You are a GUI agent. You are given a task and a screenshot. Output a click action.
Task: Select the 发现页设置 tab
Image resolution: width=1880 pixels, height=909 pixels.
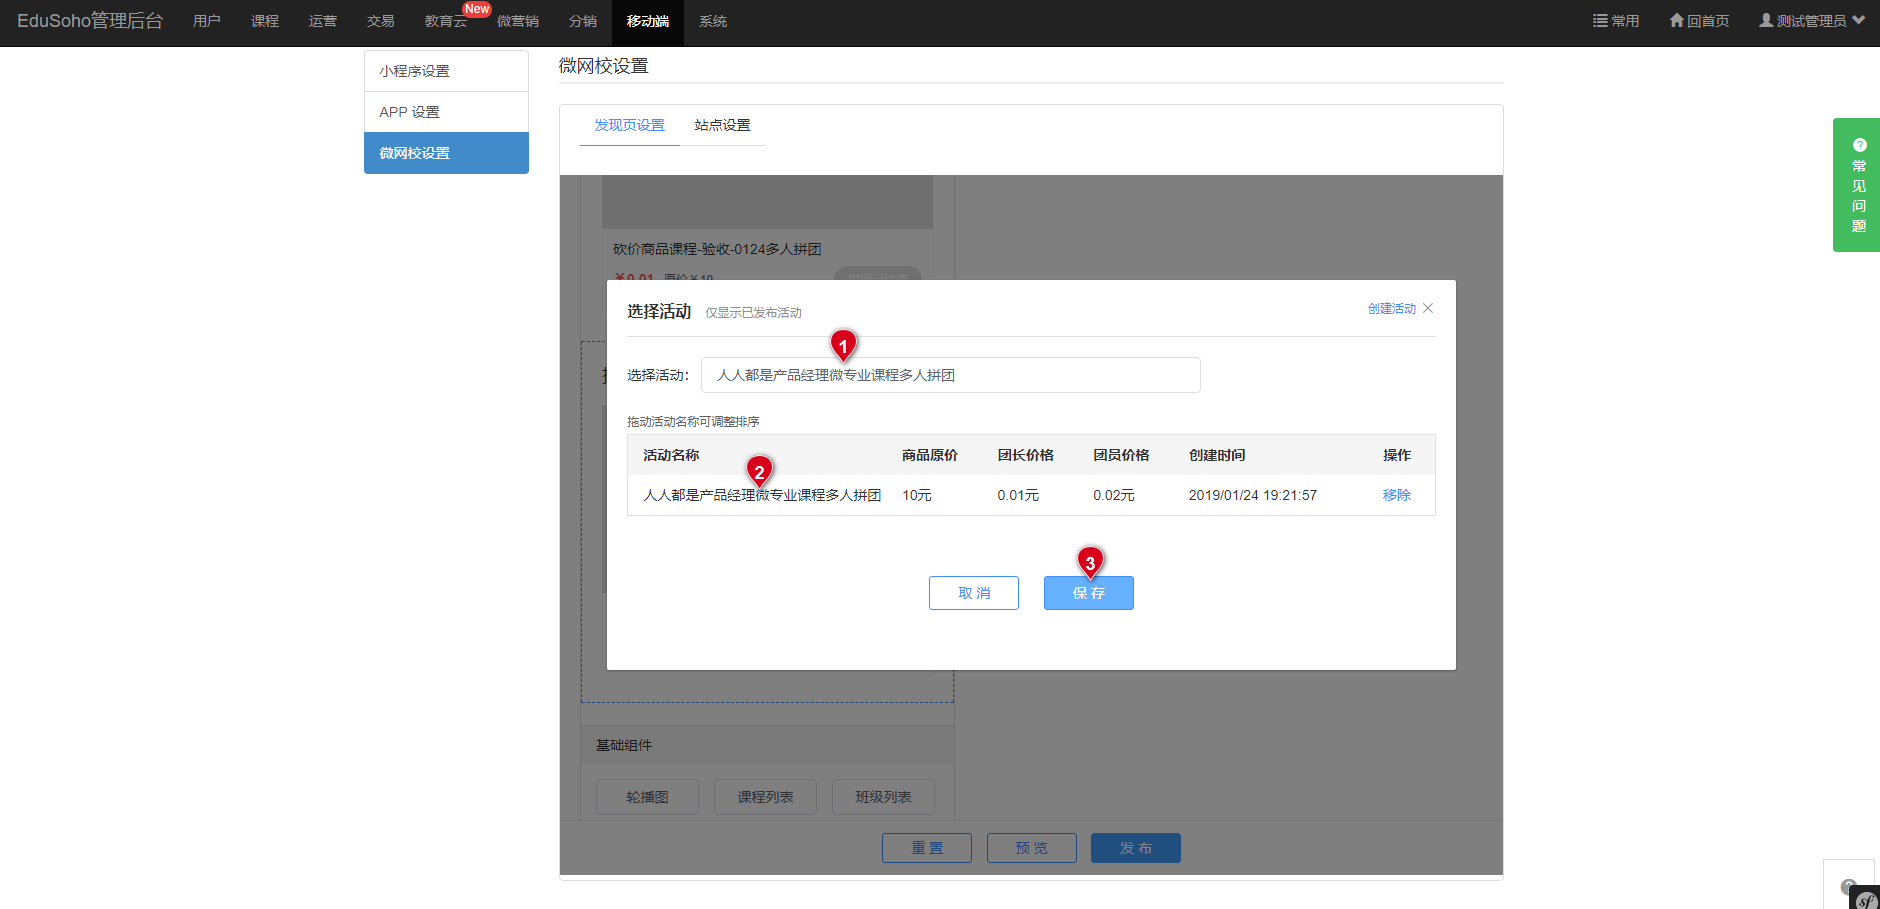[x=629, y=125]
